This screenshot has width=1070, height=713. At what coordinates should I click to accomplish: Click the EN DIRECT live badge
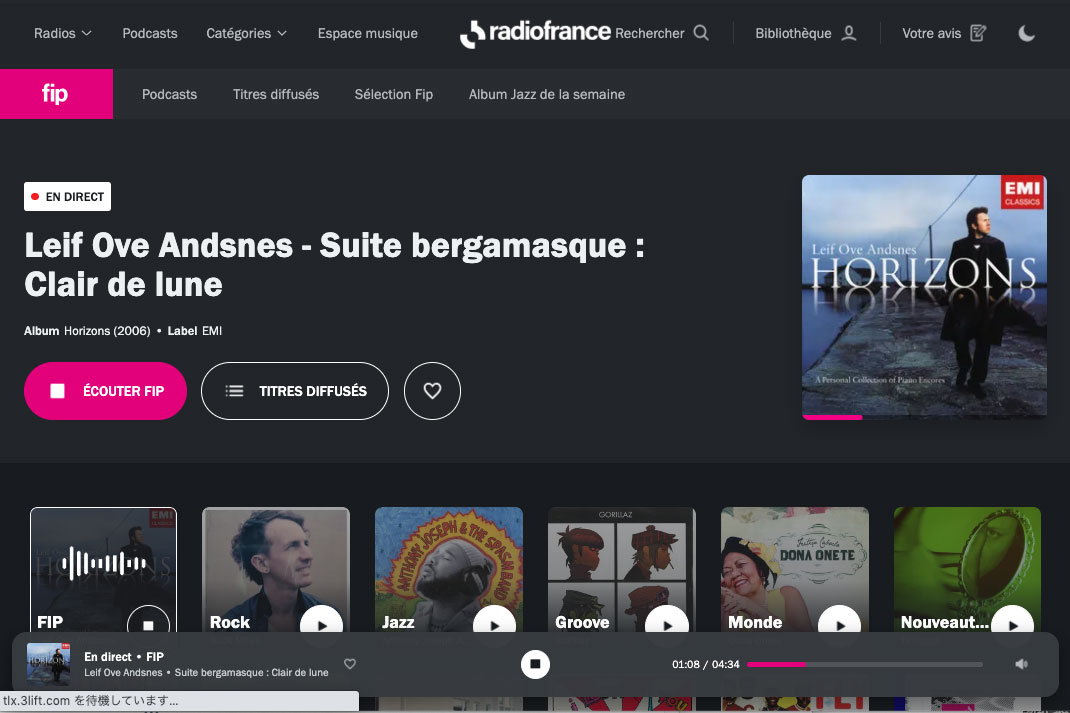click(x=68, y=197)
